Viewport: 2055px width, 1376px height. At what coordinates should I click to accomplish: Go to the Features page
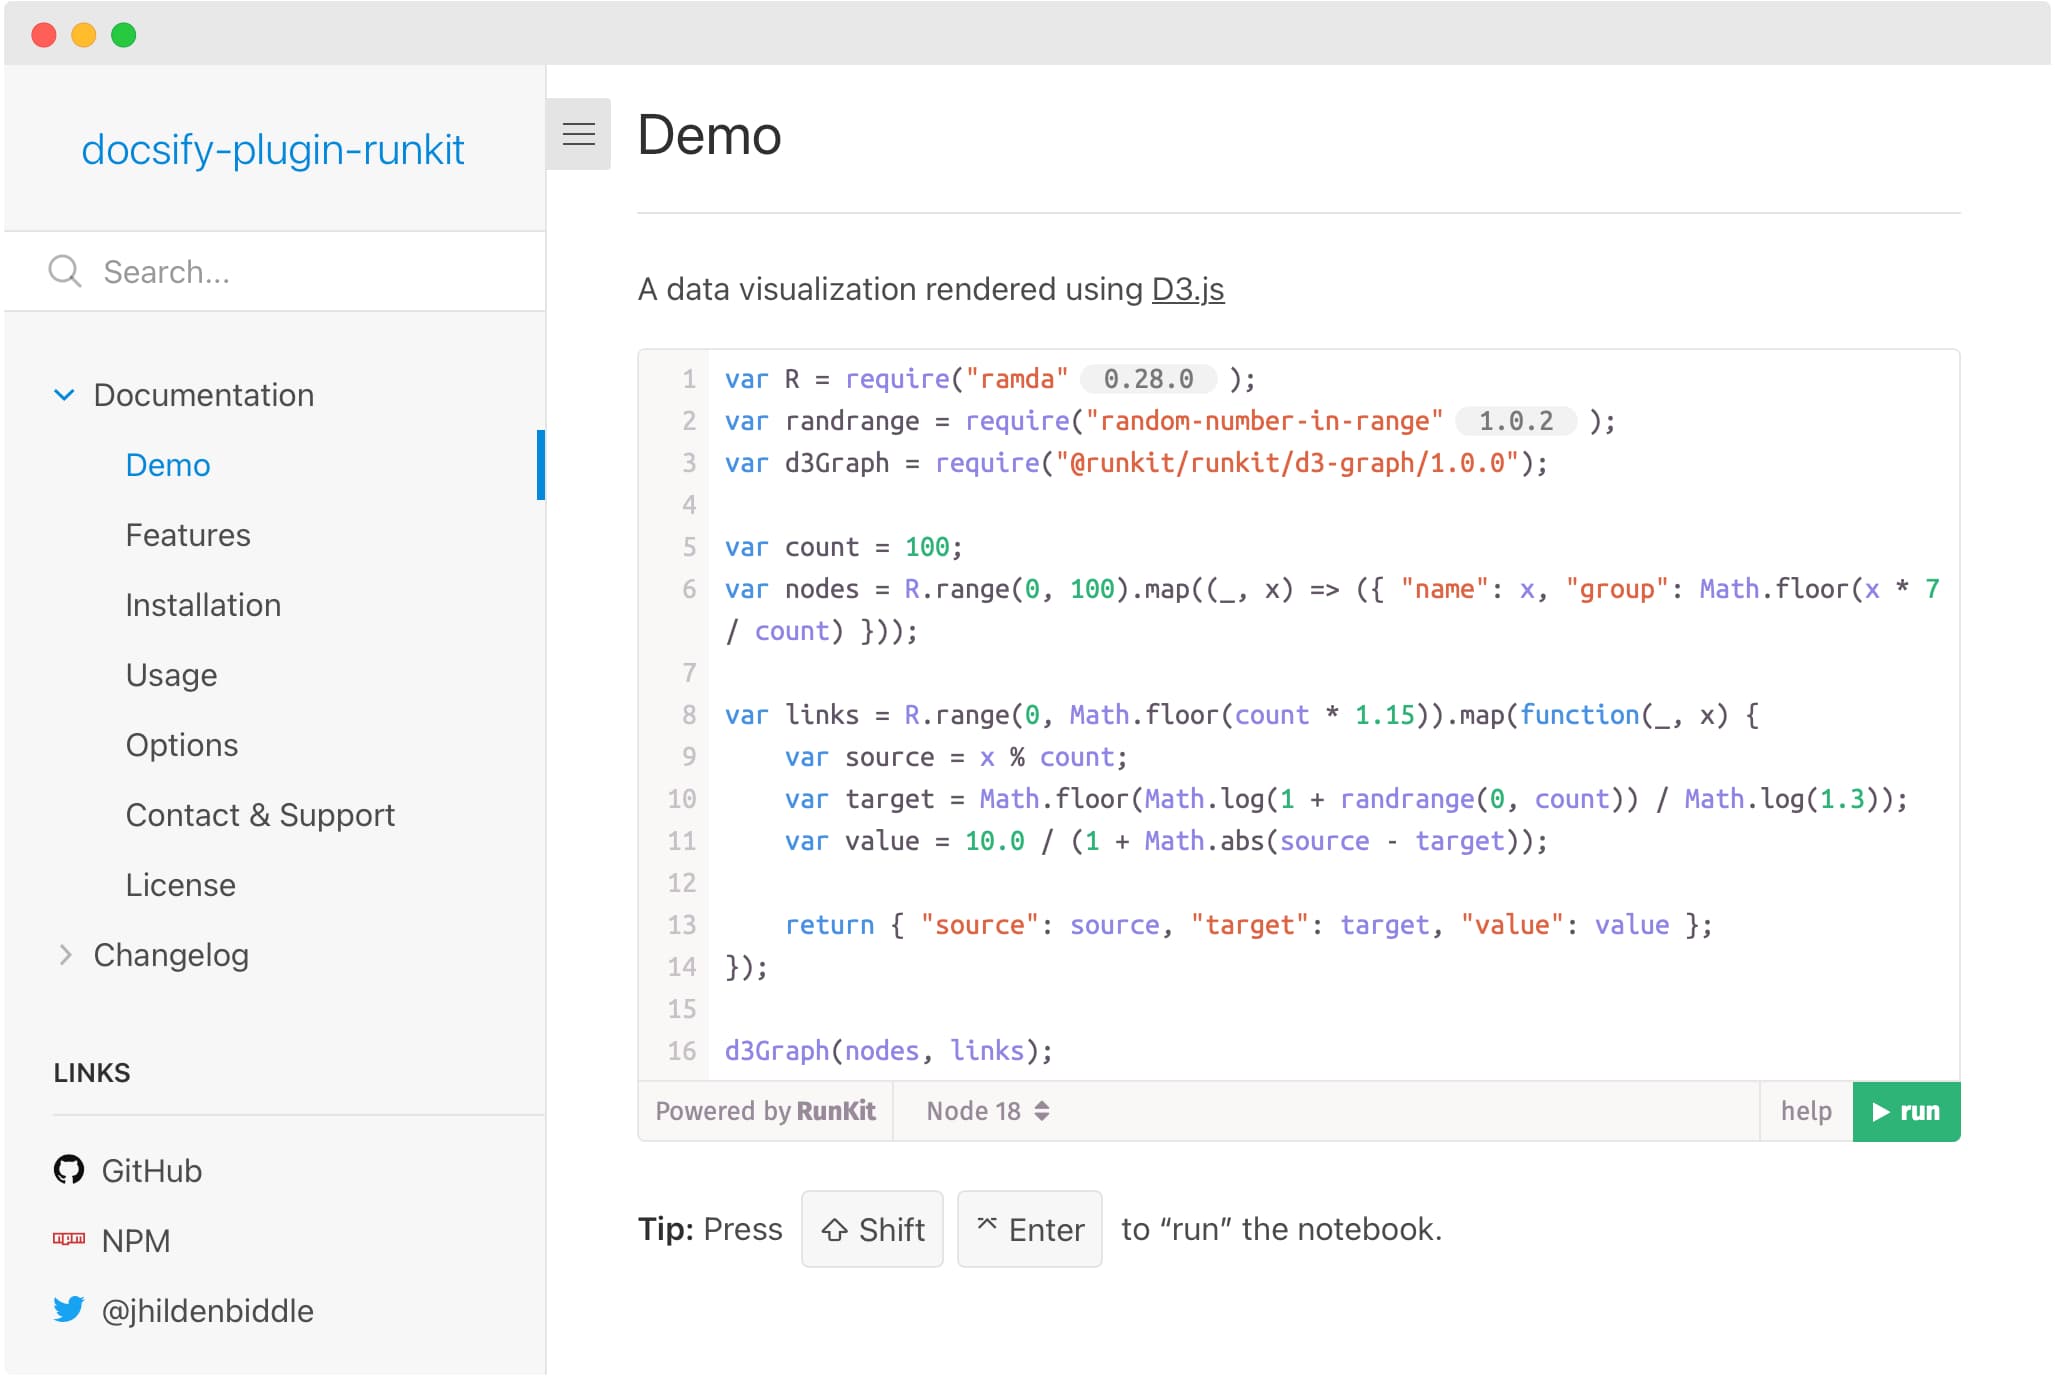[188, 535]
